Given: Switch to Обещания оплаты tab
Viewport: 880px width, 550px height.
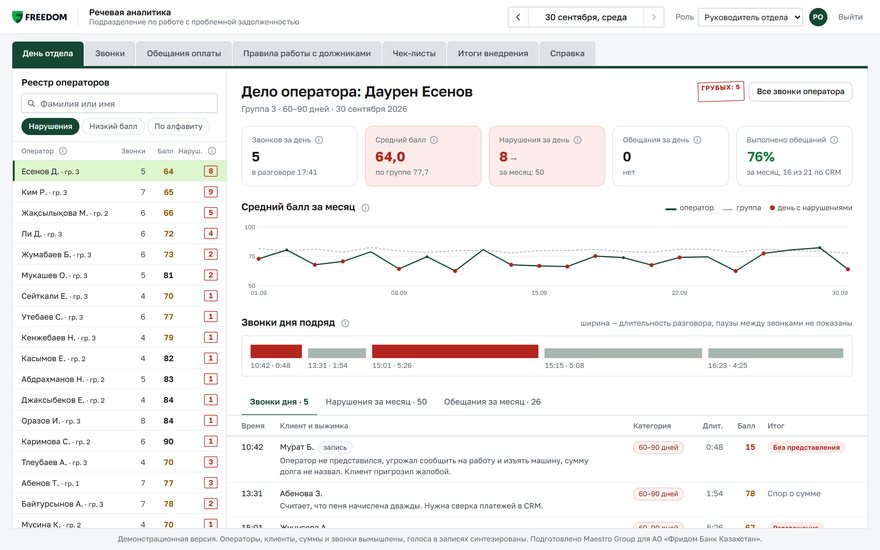Looking at the screenshot, I should click(x=184, y=54).
